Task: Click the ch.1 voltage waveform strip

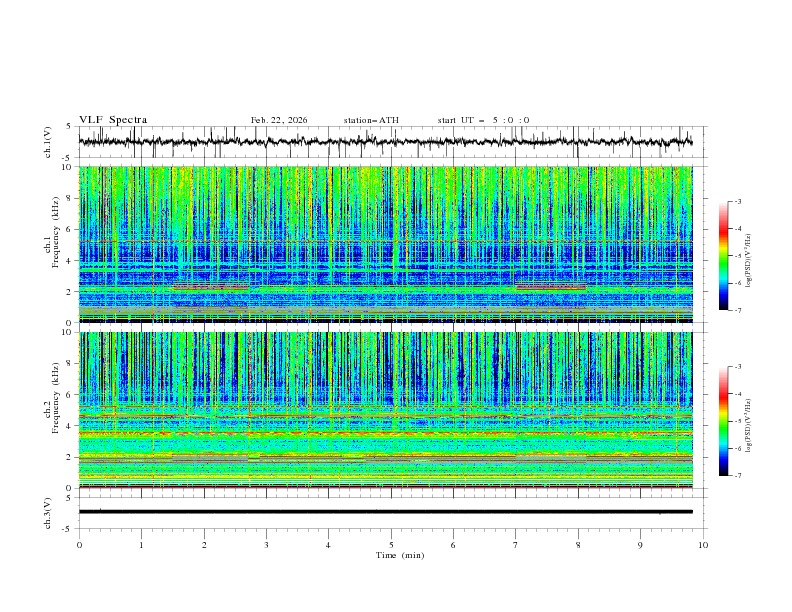Action: [x=390, y=142]
